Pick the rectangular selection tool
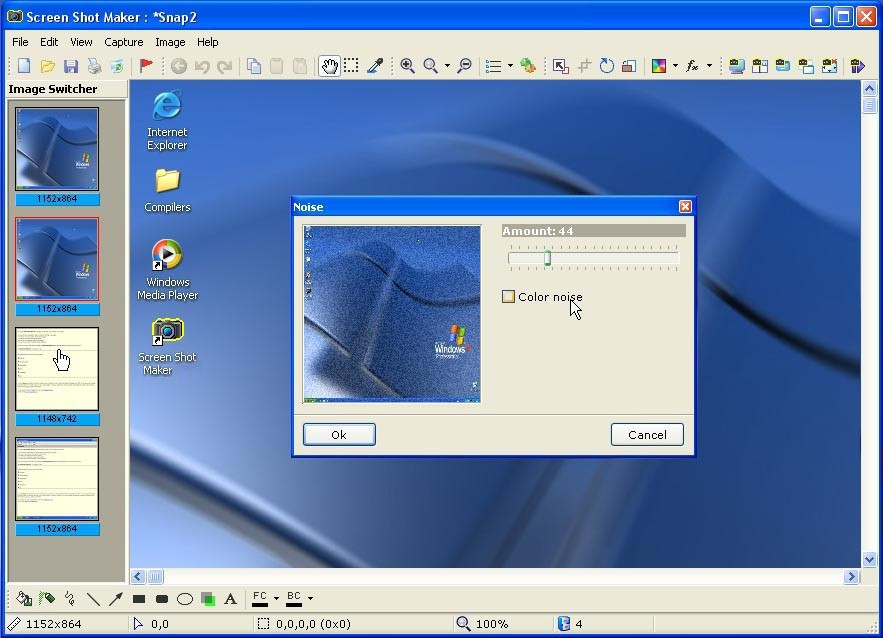The height and width of the screenshot is (638, 883). 351,66
